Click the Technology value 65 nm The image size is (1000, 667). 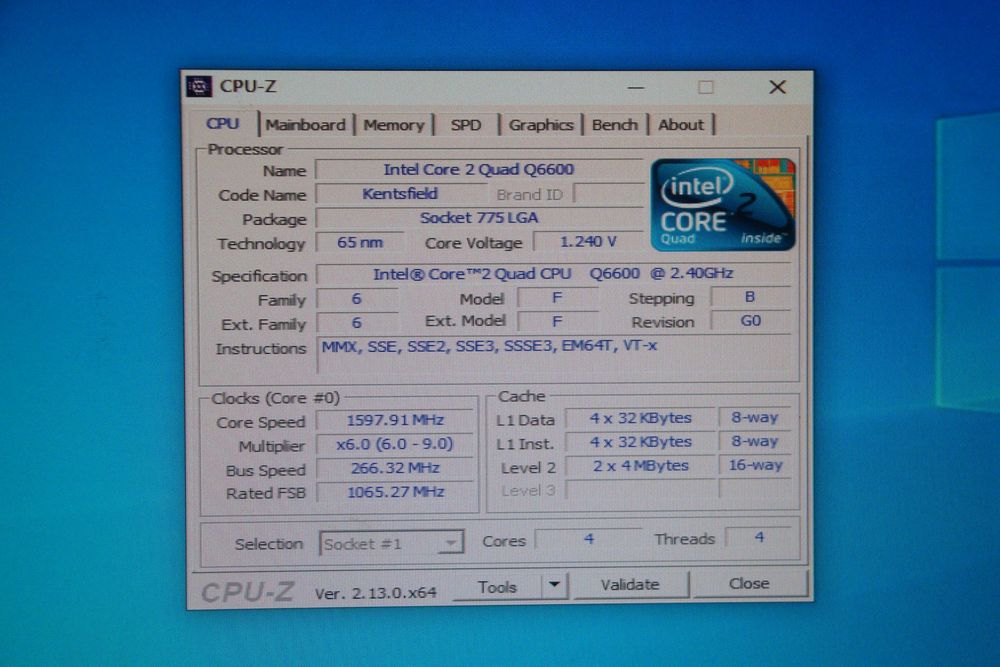click(x=360, y=243)
